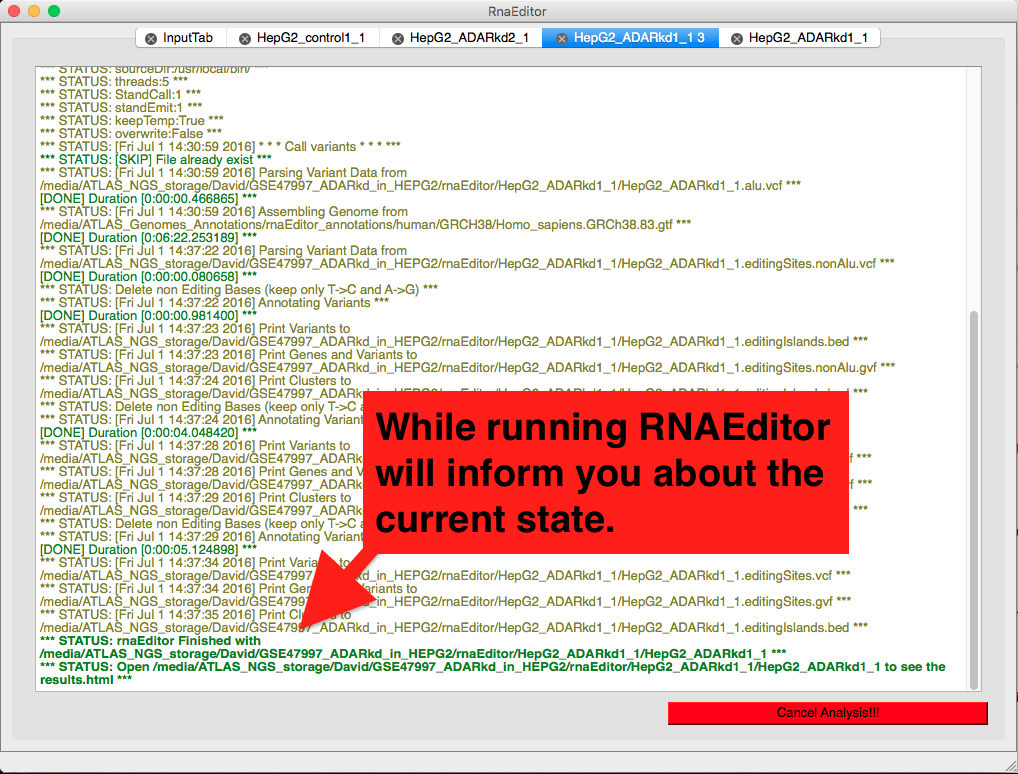Click the red close window button
Viewport: 1018px width, 774px height.
14,11
